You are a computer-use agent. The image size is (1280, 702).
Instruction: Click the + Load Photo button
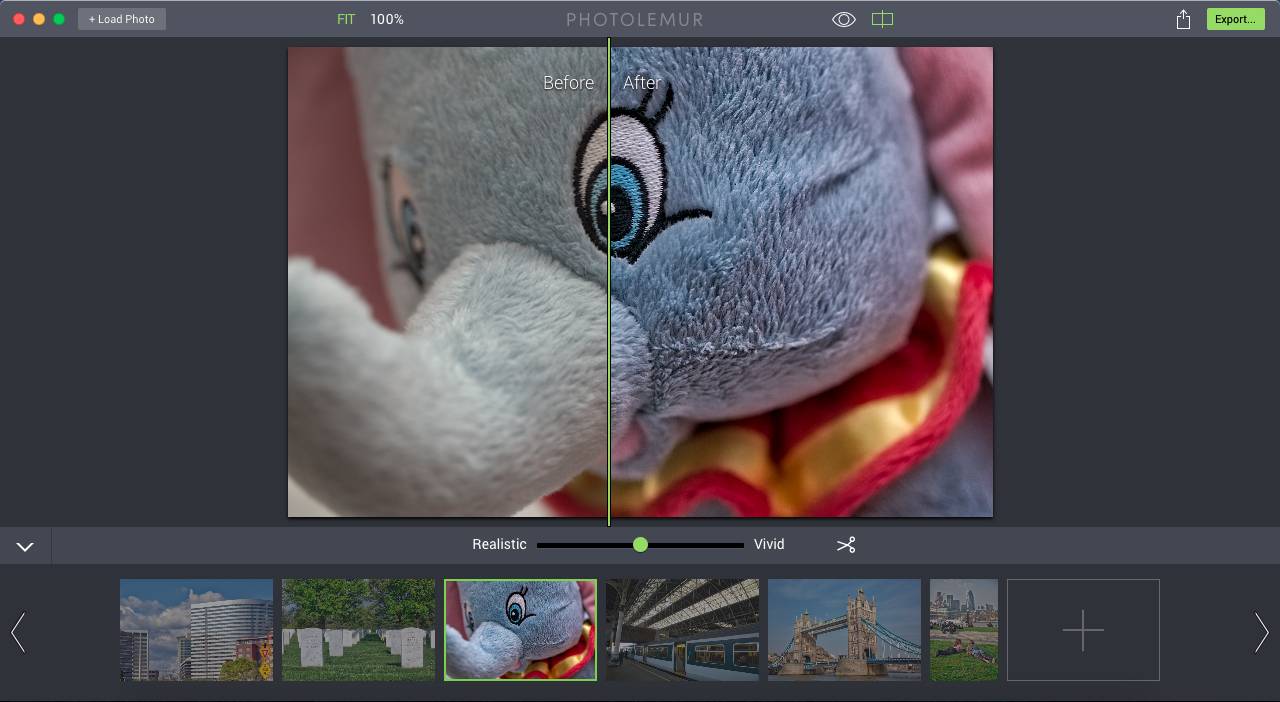pyautogui.click(x=122, y=19)
